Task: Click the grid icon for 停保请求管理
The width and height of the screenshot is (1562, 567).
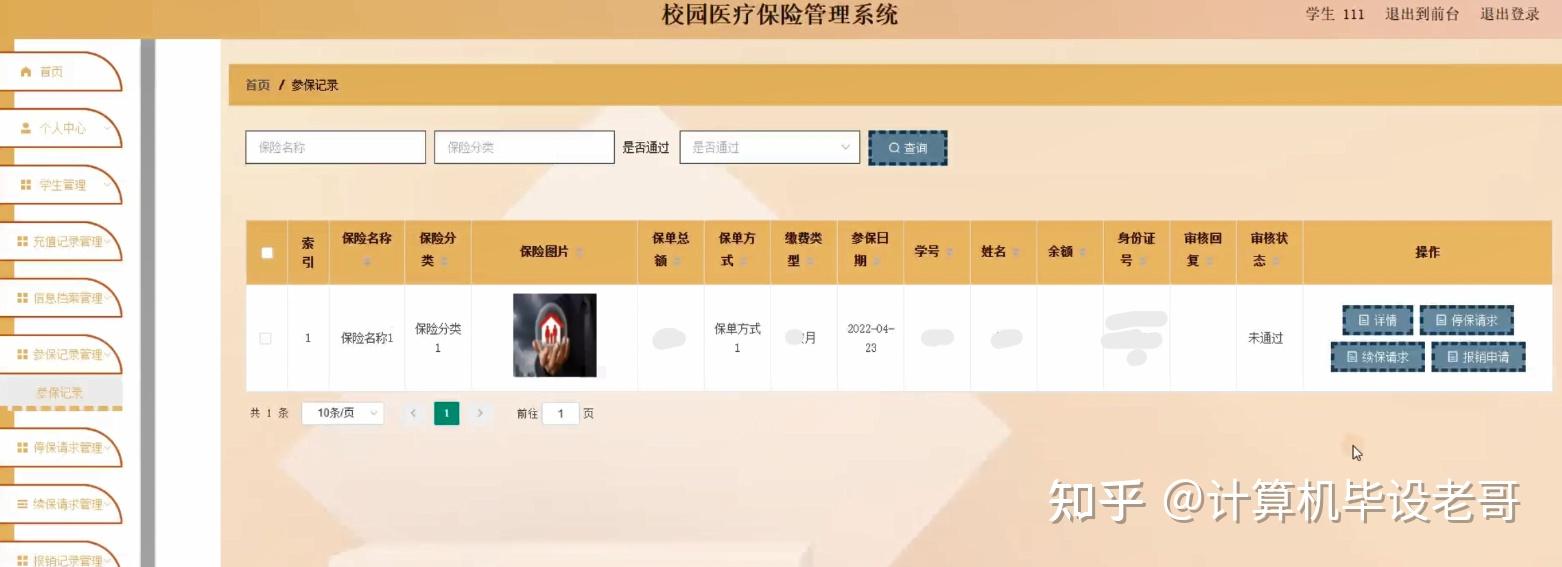Action: pyautogui.click(x=23, y=448)
